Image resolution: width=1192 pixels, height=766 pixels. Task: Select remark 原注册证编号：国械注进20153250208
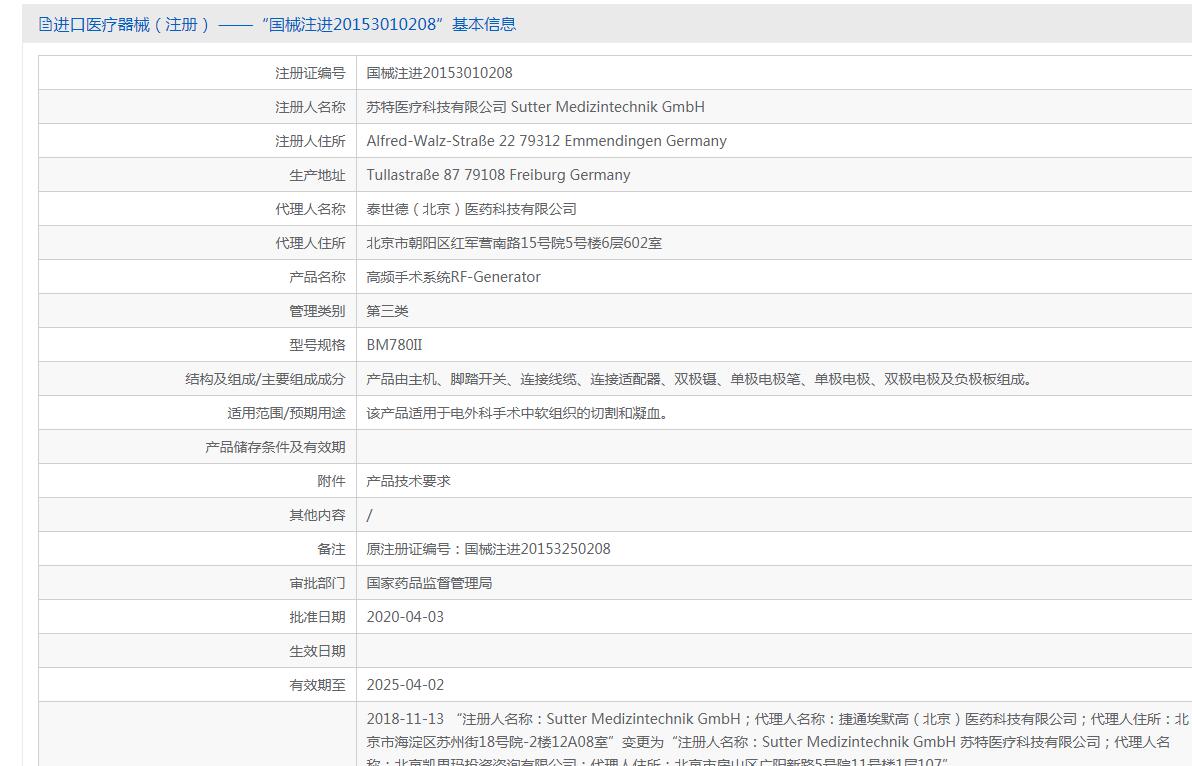[489, 549]
